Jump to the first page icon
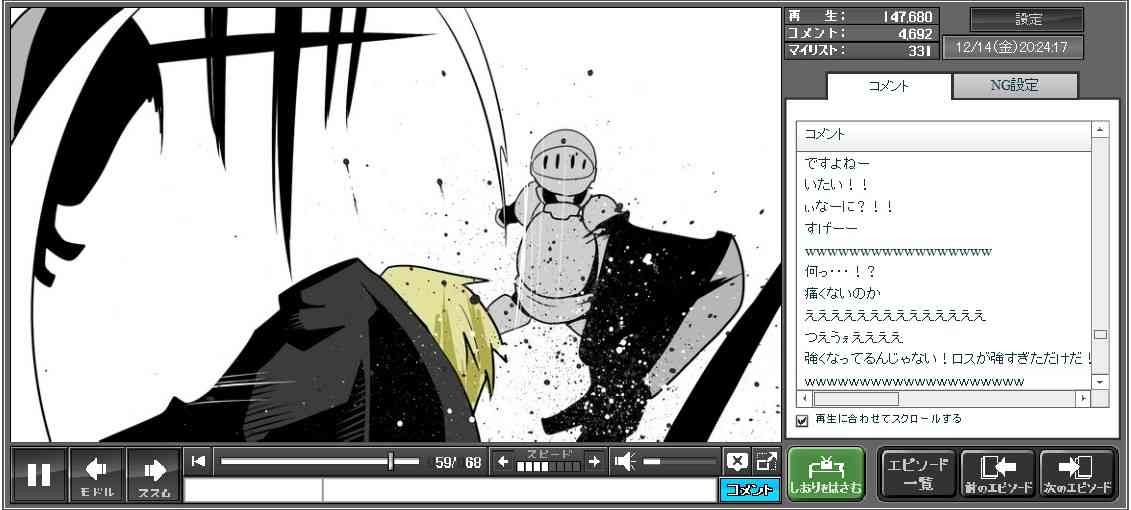This screenshot has width=1131, height=510. [198, 461]
